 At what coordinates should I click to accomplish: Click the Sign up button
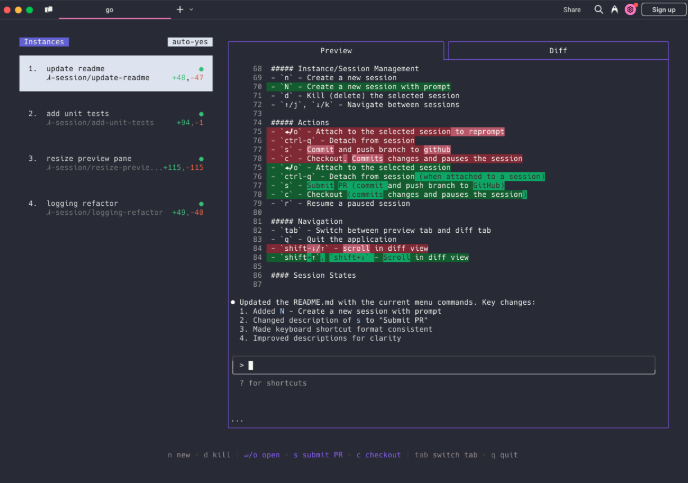662,9
